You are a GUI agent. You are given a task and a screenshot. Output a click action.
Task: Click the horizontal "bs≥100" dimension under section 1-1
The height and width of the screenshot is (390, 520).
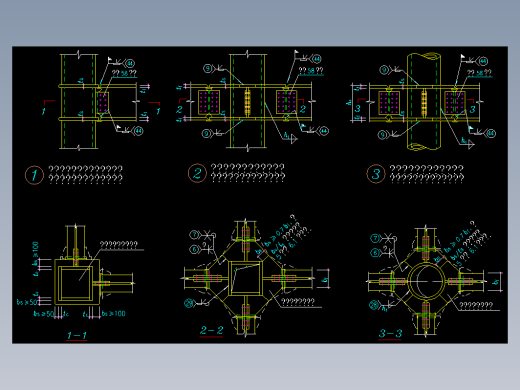pyautogui.click(x=114, y=313)
